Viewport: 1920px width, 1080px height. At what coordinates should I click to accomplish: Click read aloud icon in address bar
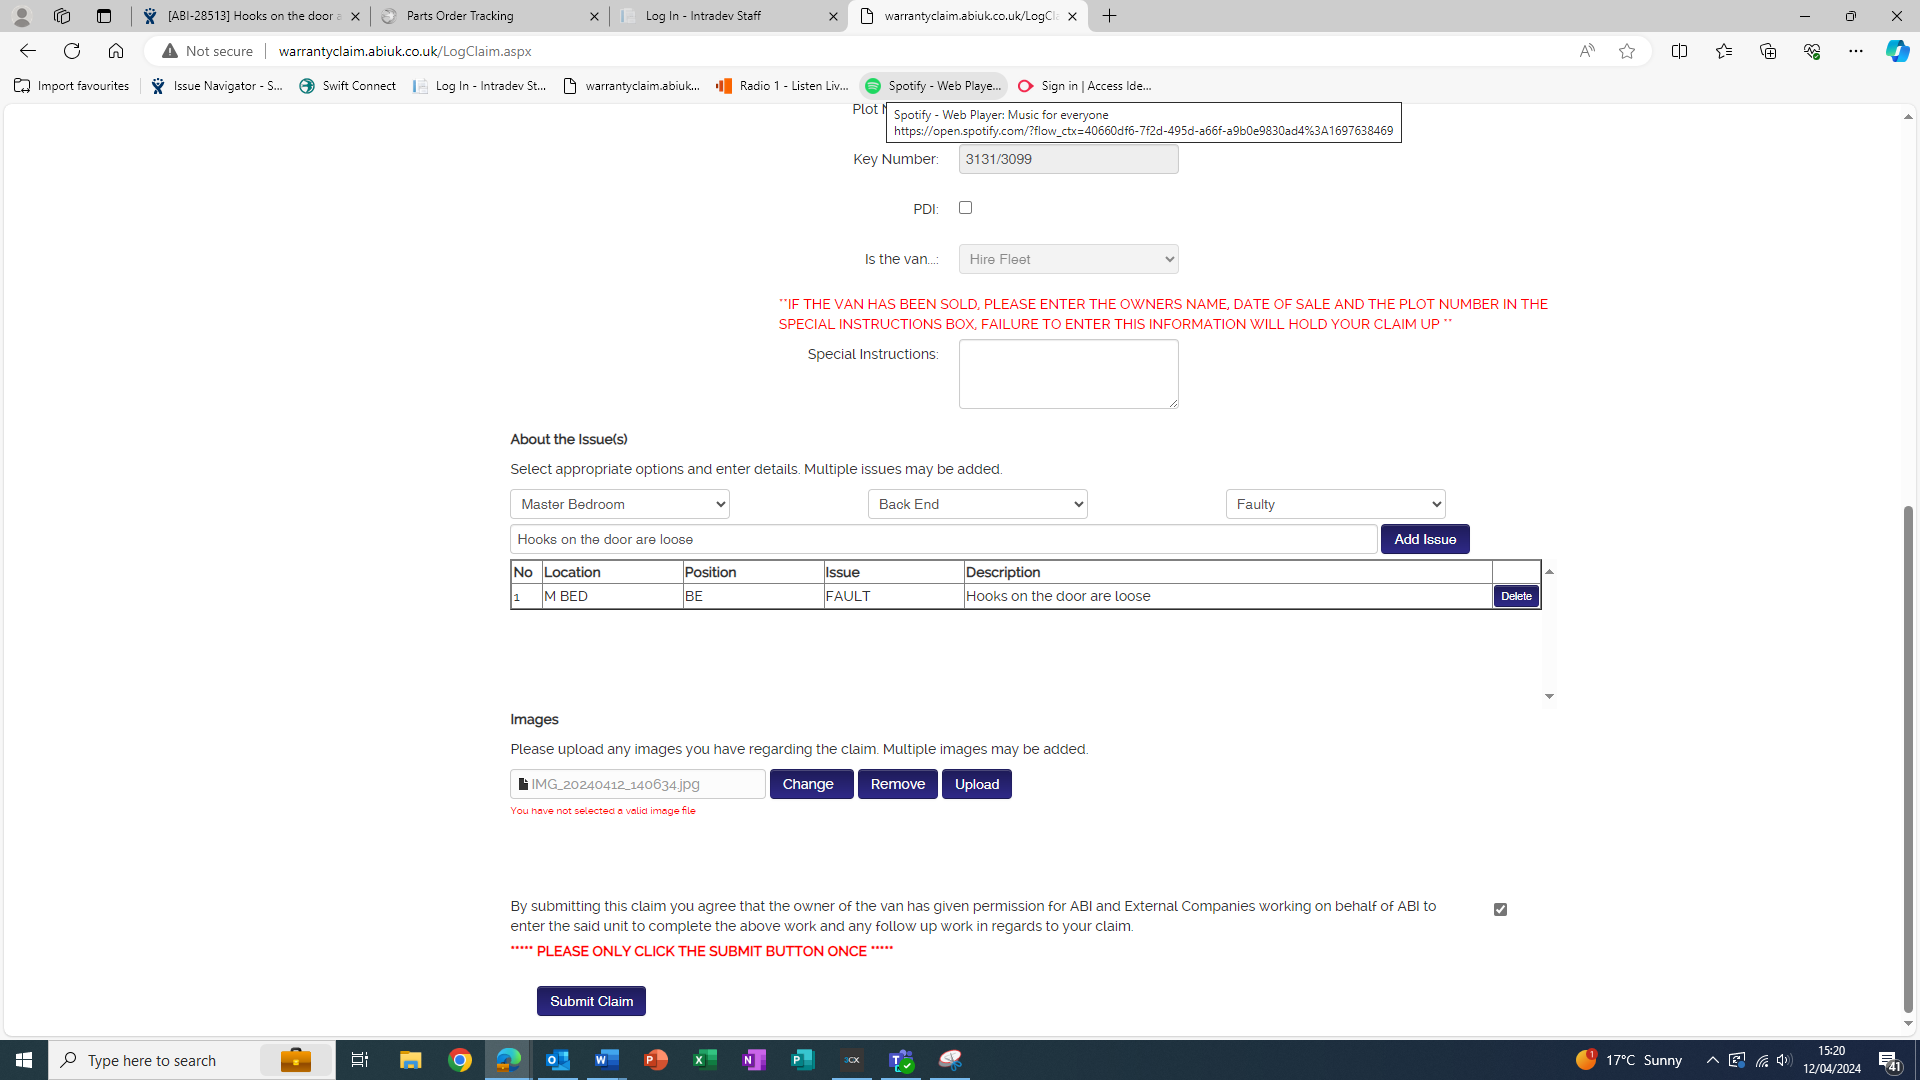1587,51
